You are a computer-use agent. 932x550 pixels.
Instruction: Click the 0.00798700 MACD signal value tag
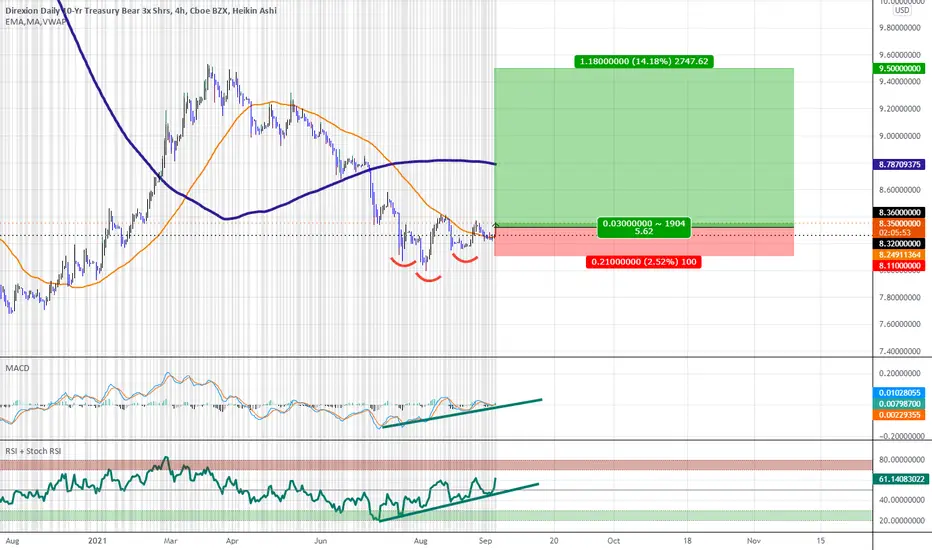pos(900,404)
